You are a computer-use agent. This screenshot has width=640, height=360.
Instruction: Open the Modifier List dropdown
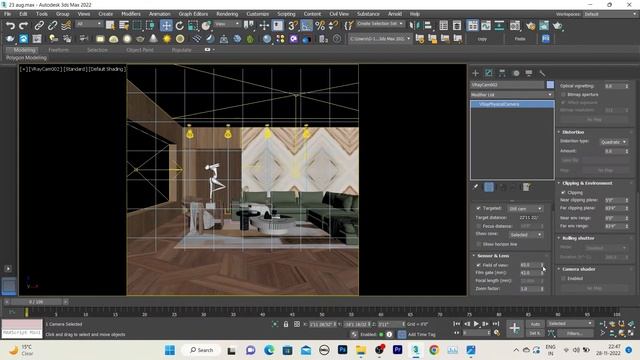(x=512, y=95)
